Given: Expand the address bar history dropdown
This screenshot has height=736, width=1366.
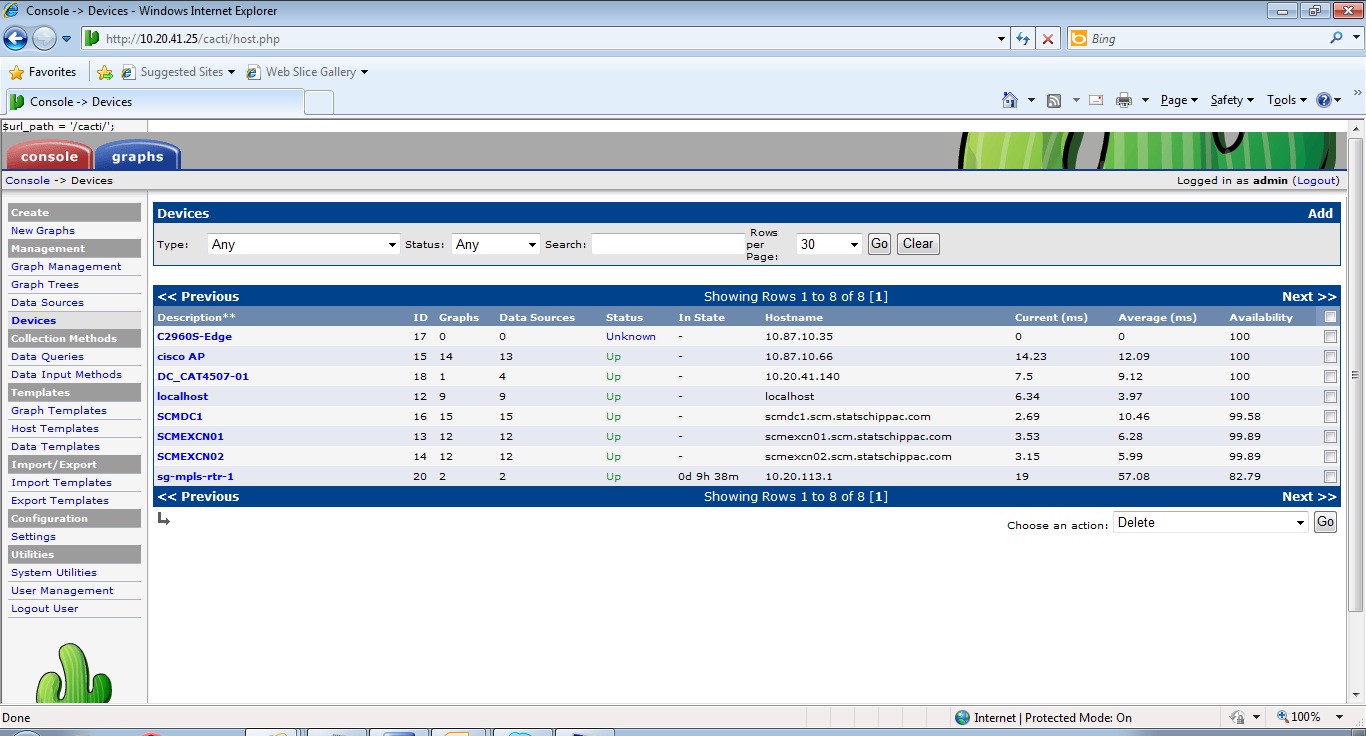Looking at the screenshot, I should (x=1002, y=39).
